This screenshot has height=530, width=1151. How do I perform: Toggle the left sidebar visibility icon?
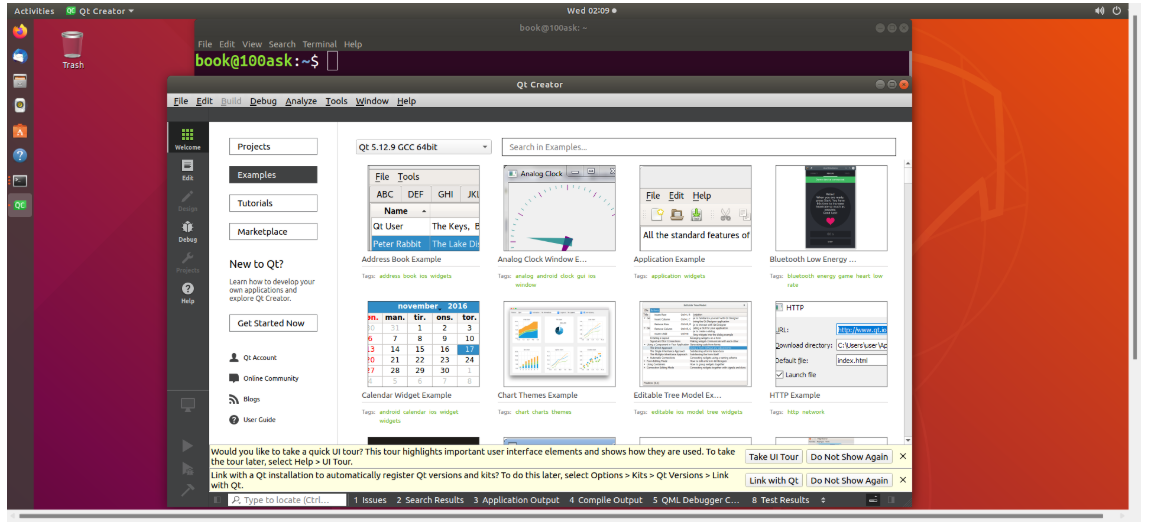tap(217, 500)
